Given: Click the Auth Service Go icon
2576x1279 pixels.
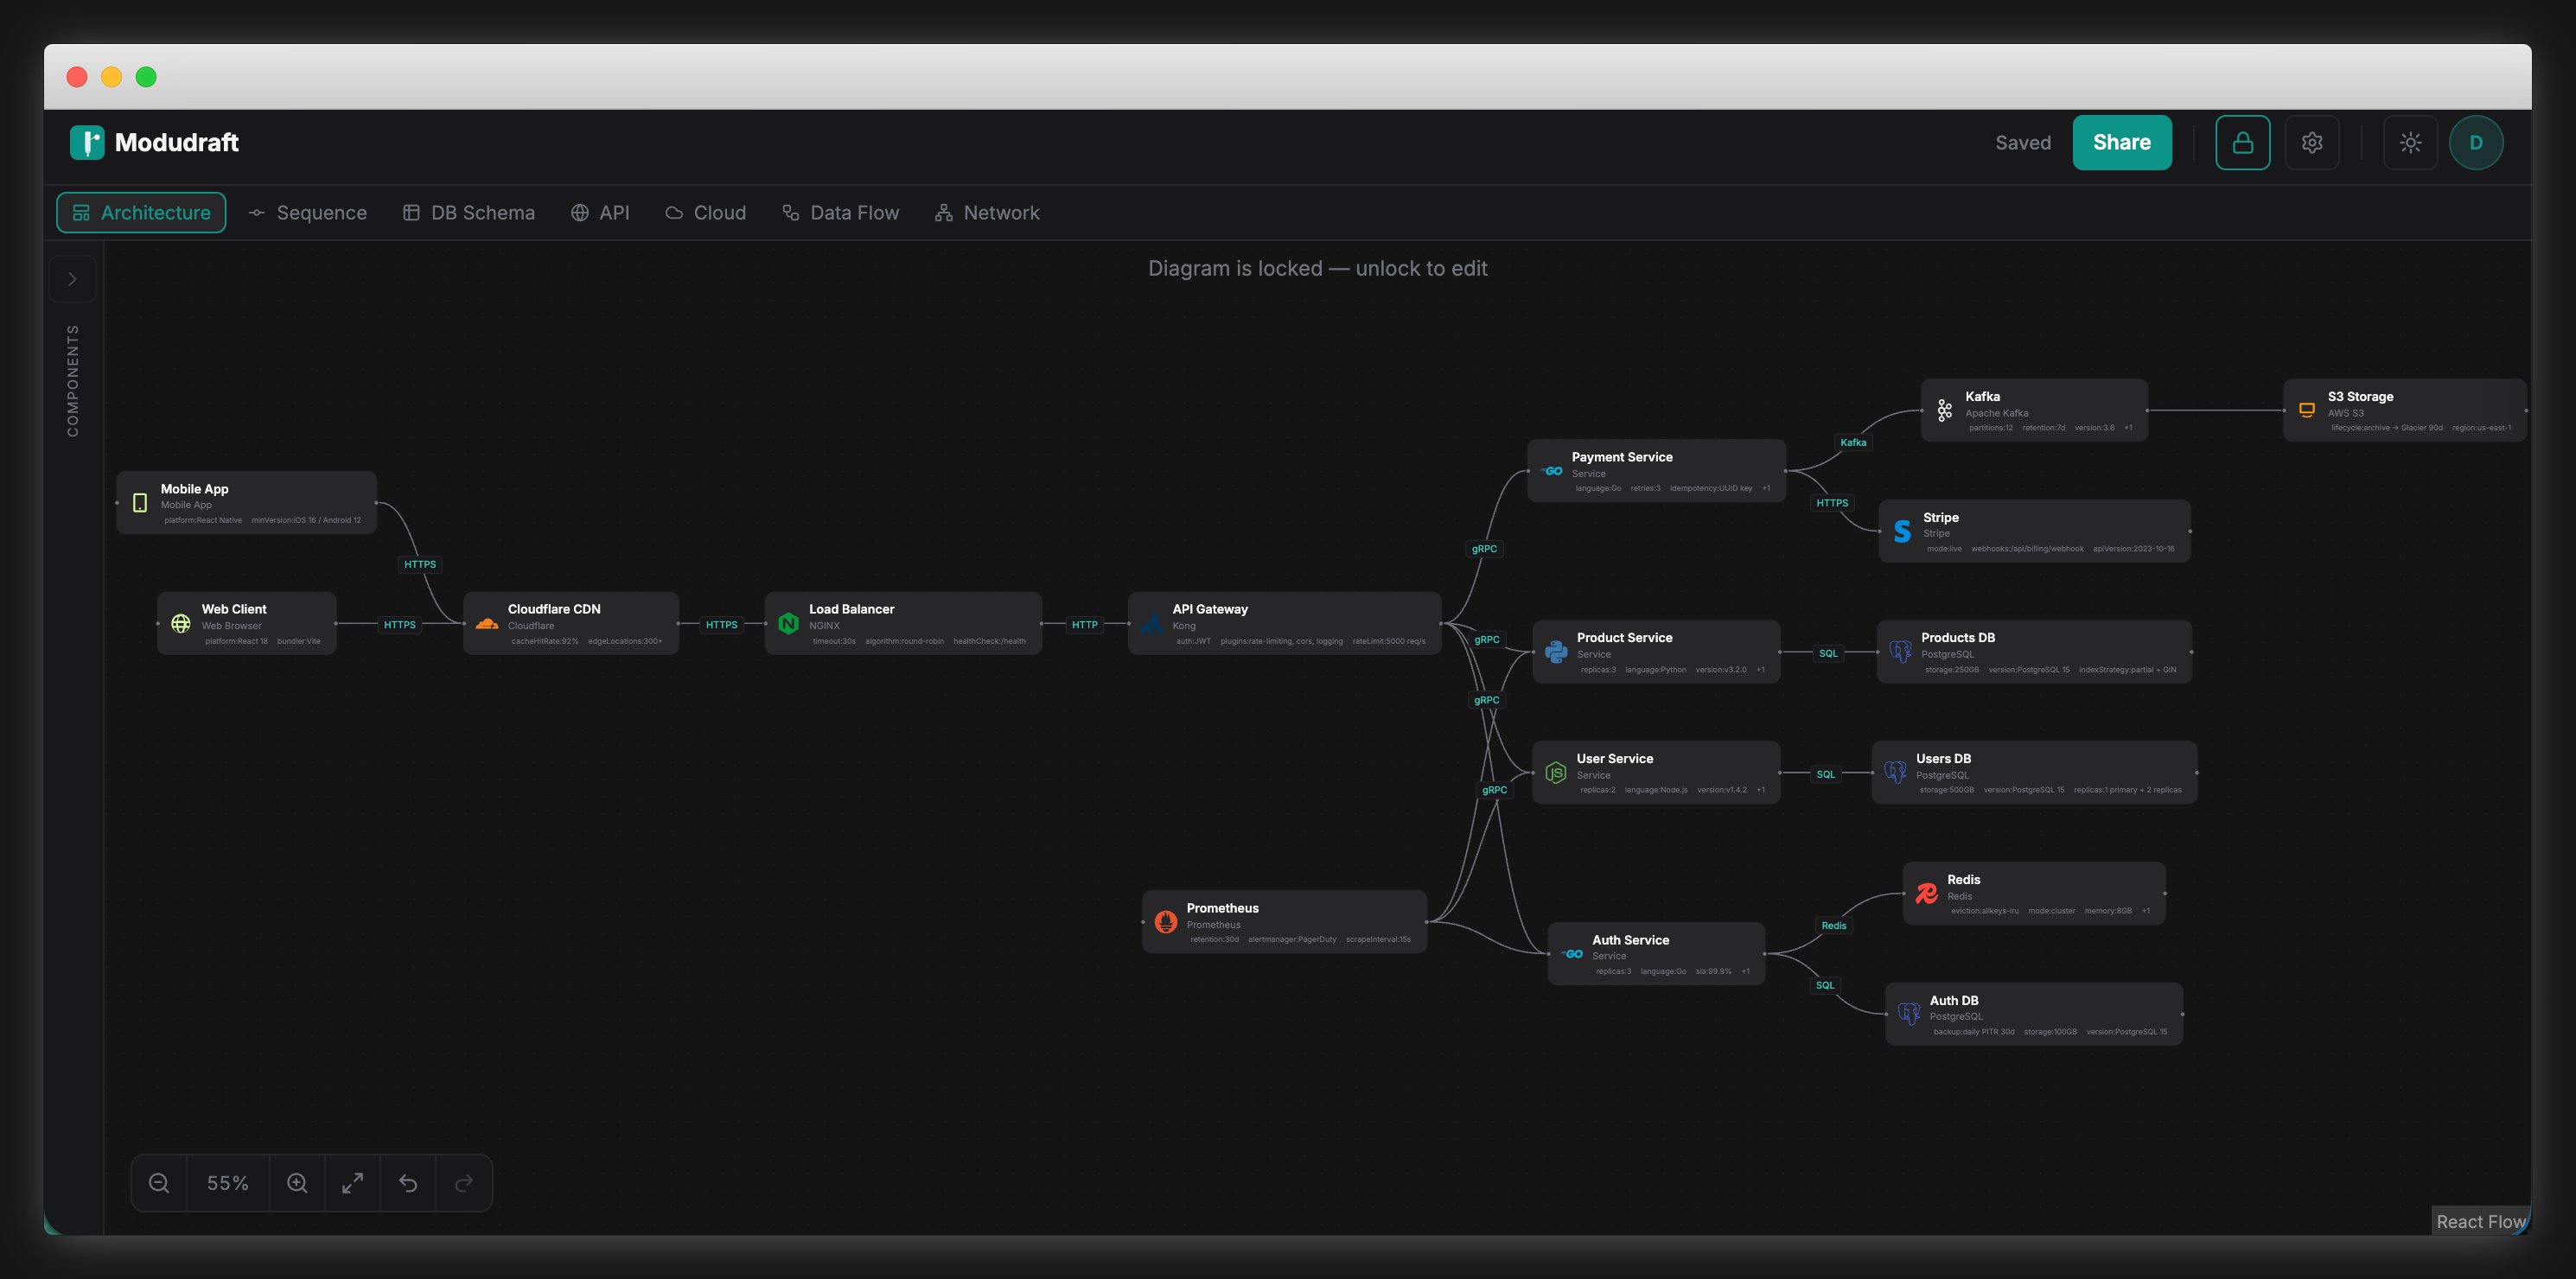Looking at the screenshot, I should click(x=1572, y=954).
